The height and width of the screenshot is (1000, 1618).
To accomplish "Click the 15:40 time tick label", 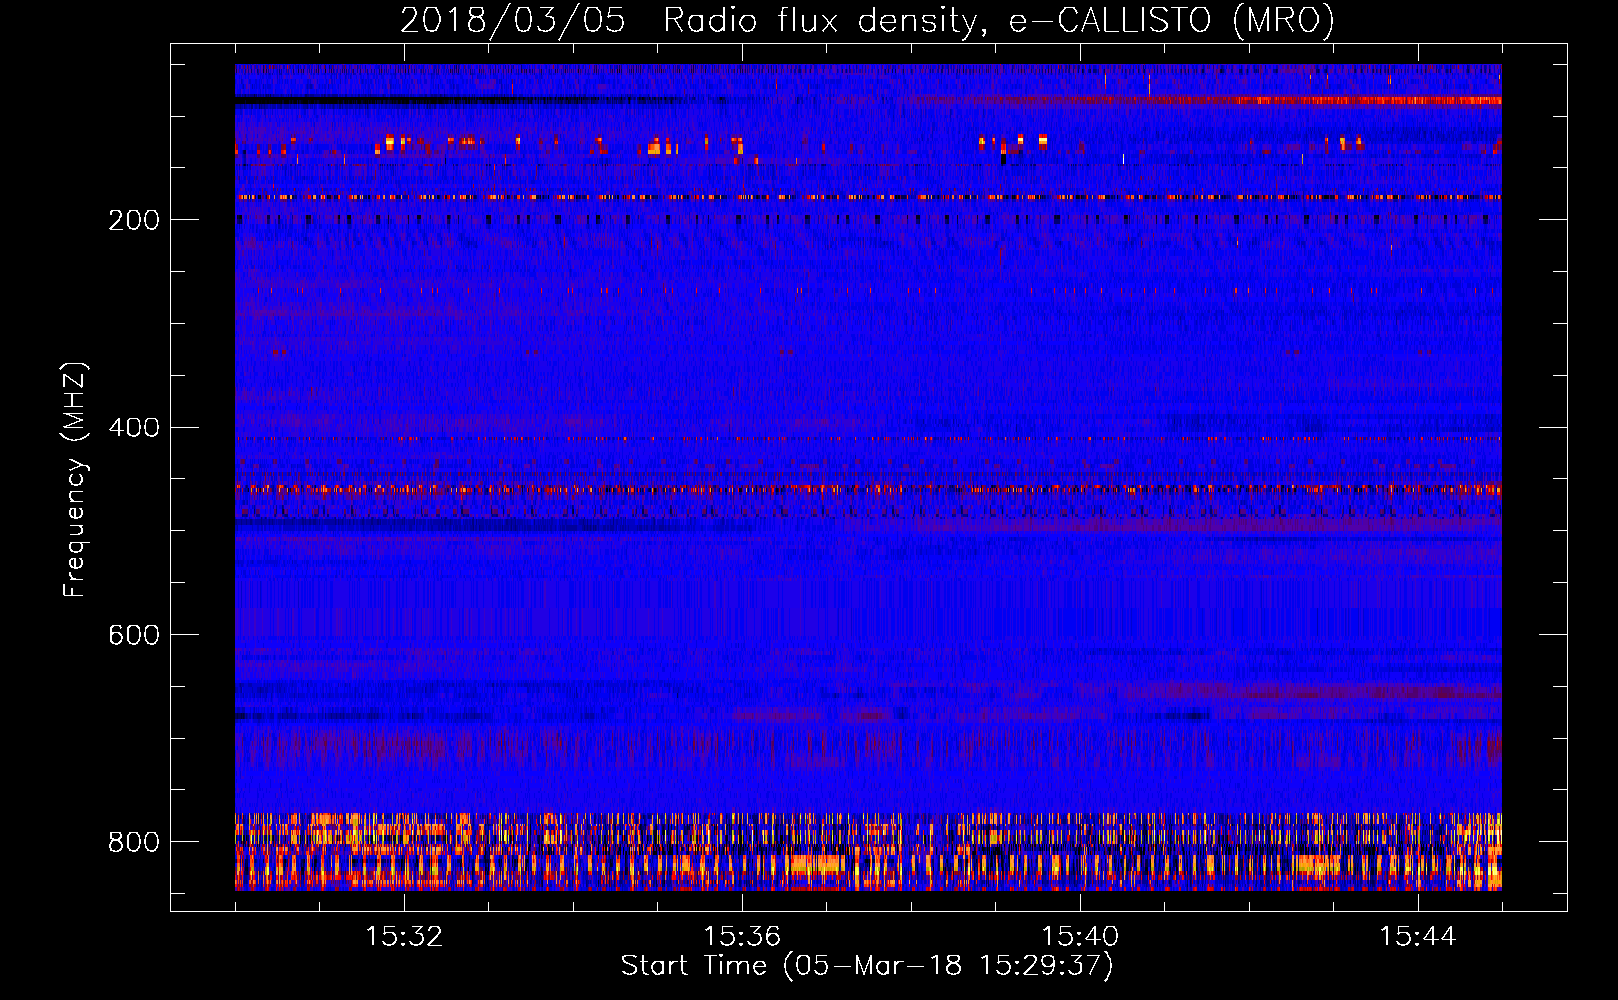I will pos(1080,937).
